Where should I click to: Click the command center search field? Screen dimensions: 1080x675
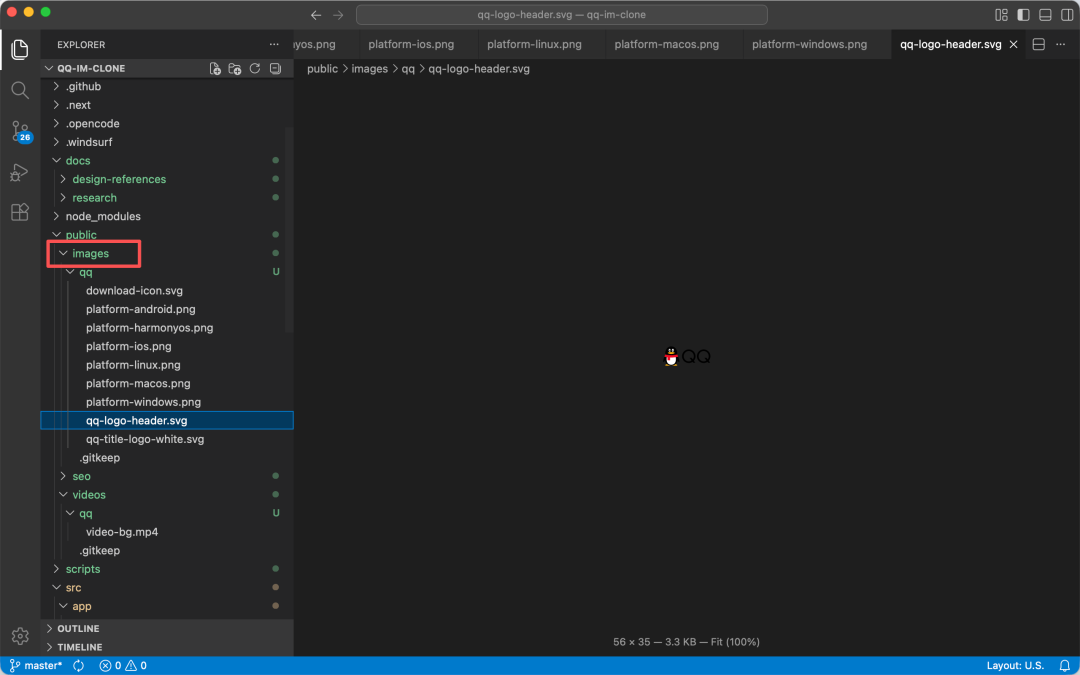point(561,15)
